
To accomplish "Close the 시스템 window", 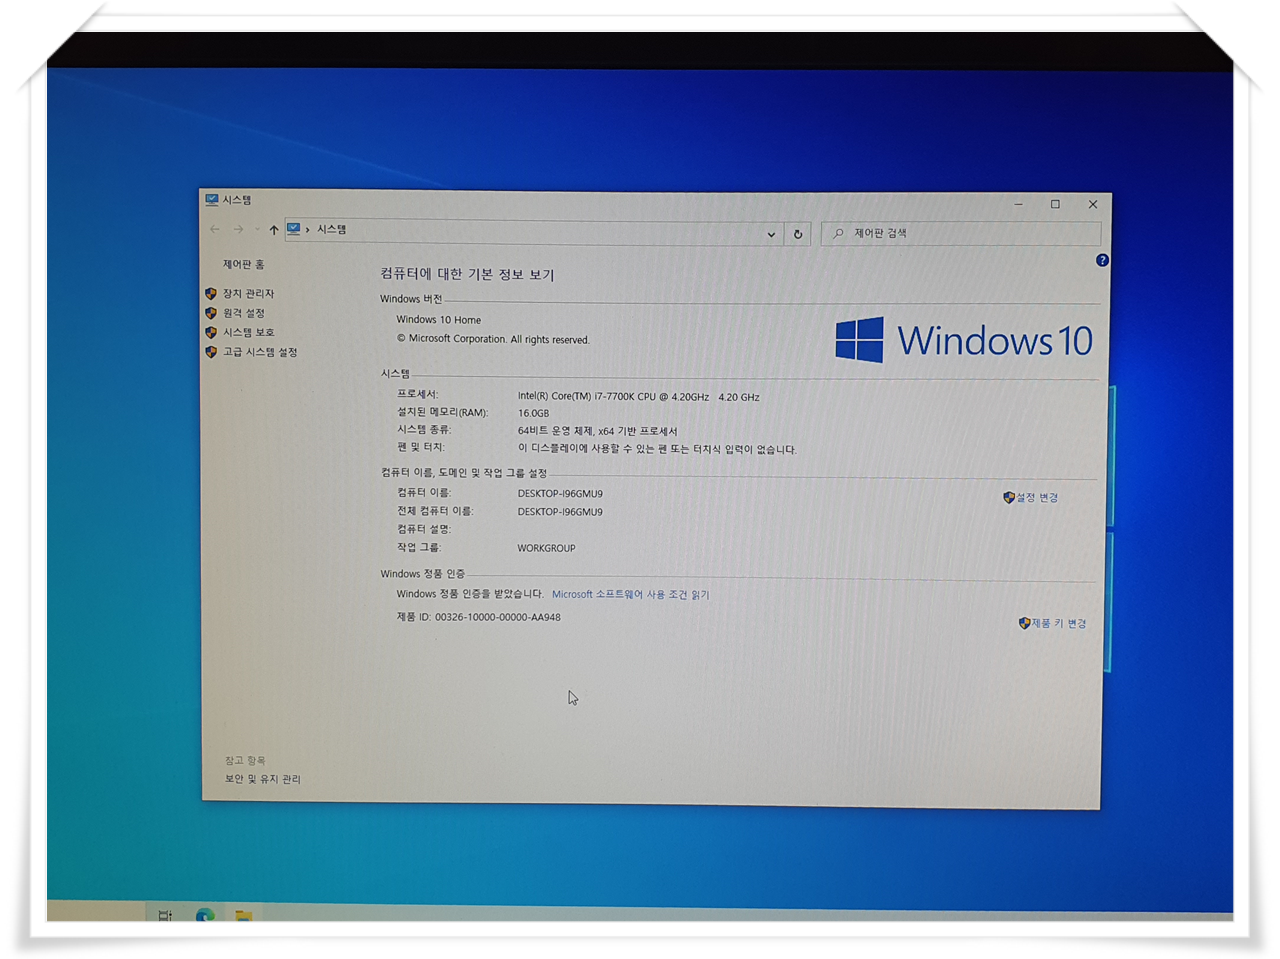I will tap(1093, 204).
